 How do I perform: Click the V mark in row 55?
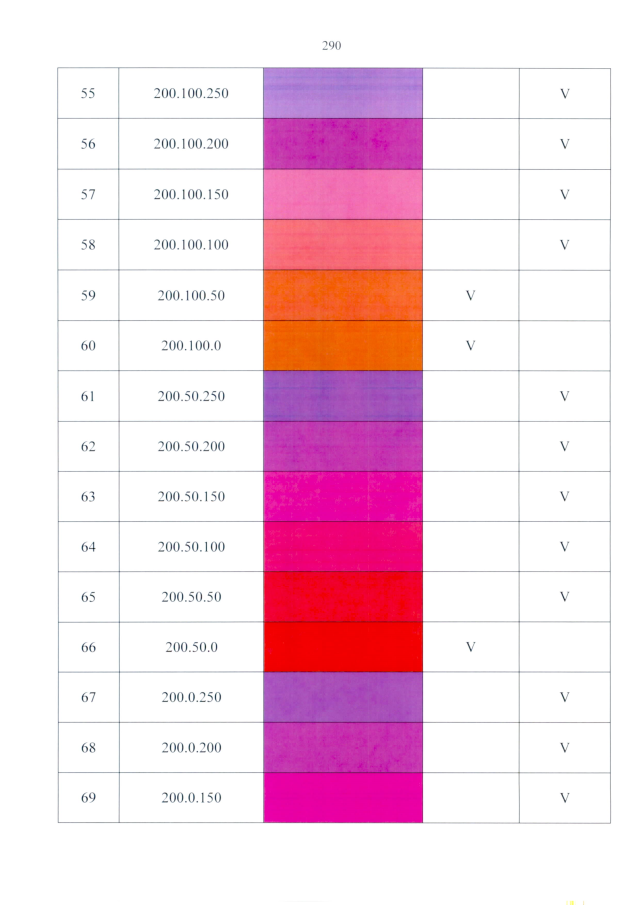pyautogui.click(x=564, y=94)
